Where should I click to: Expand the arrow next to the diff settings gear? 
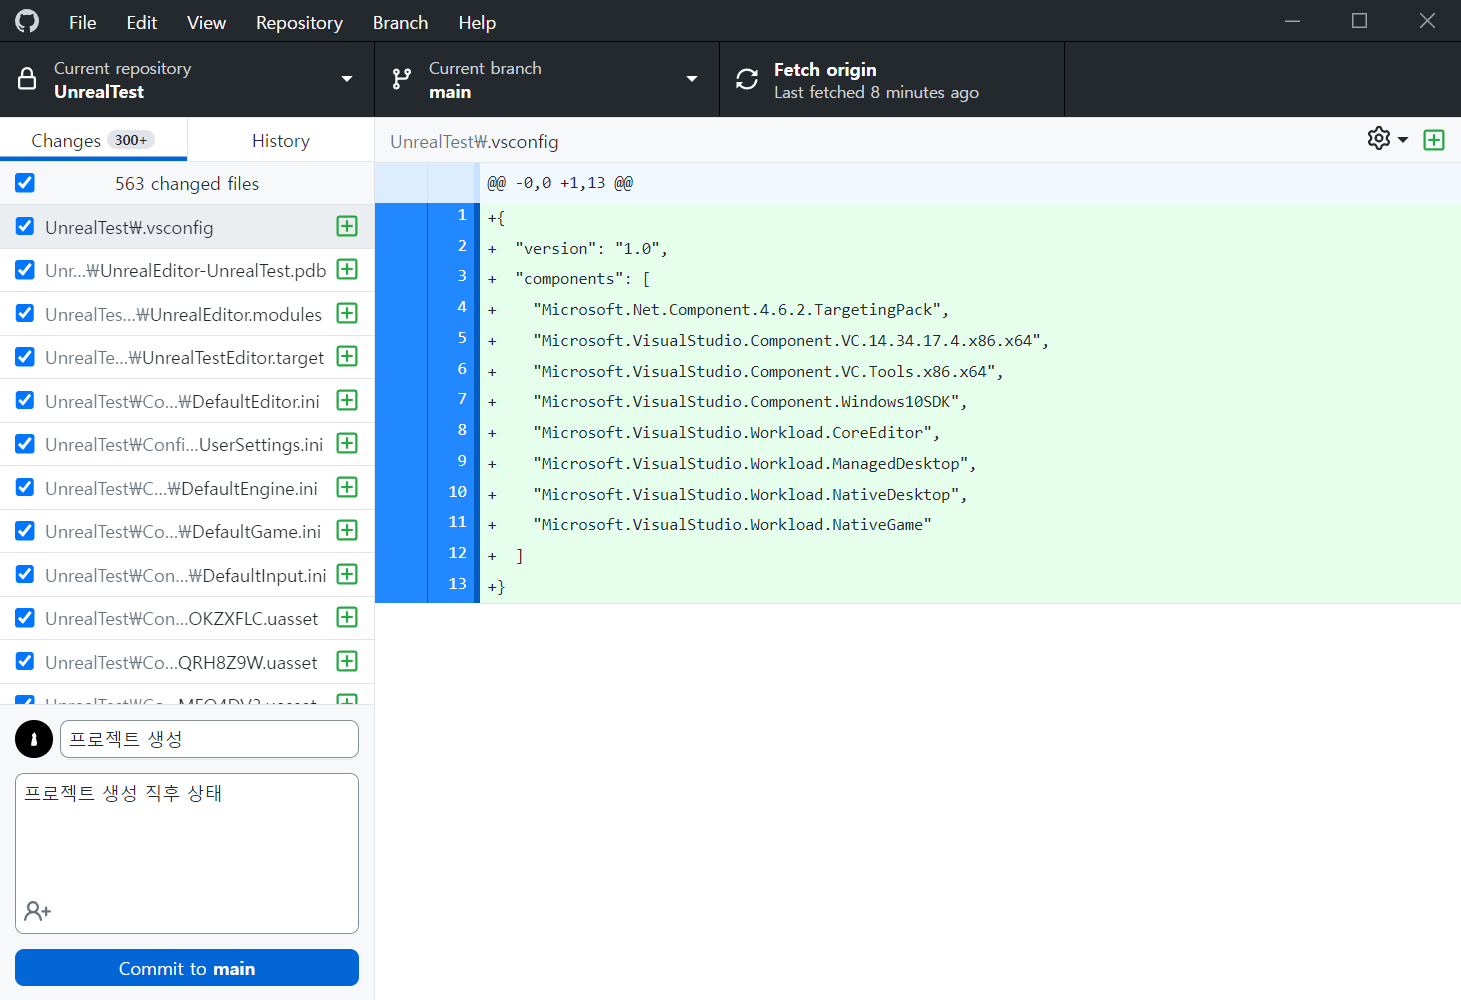pos(1403,140)
